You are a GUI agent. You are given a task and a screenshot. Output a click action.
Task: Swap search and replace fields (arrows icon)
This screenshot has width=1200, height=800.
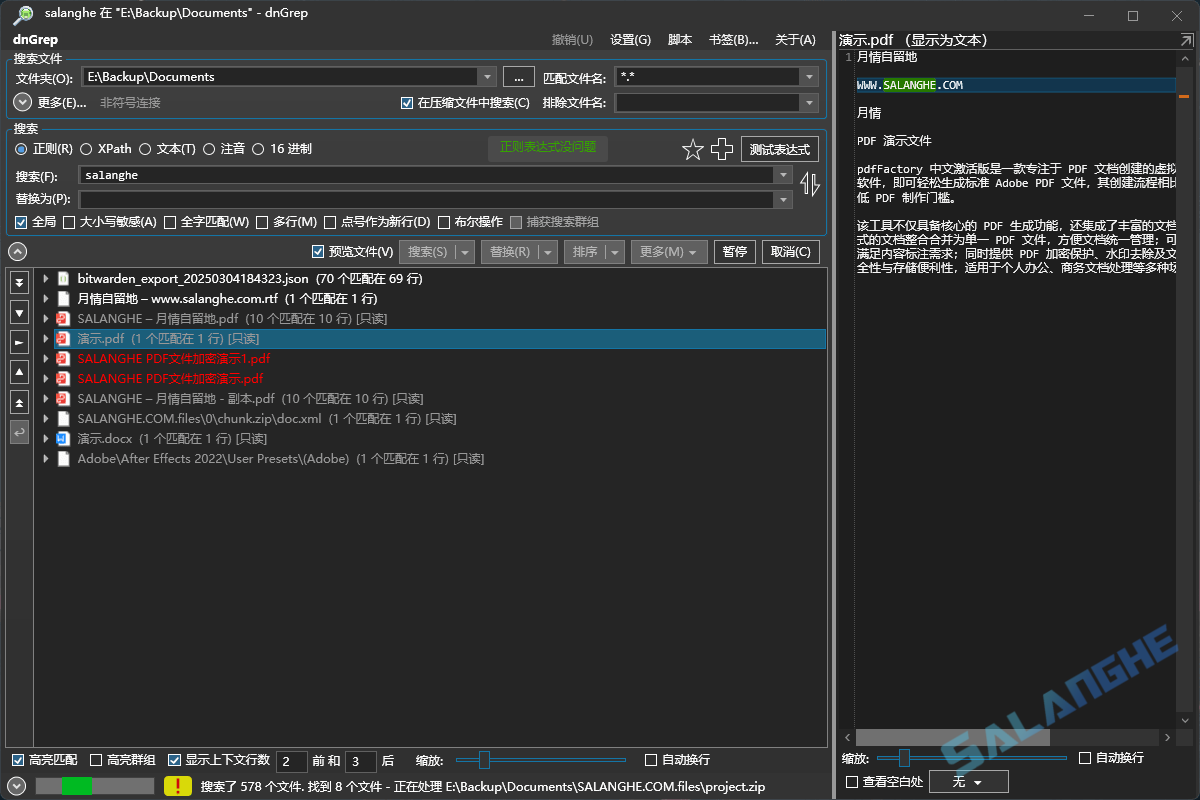click(x=810, y=184)
